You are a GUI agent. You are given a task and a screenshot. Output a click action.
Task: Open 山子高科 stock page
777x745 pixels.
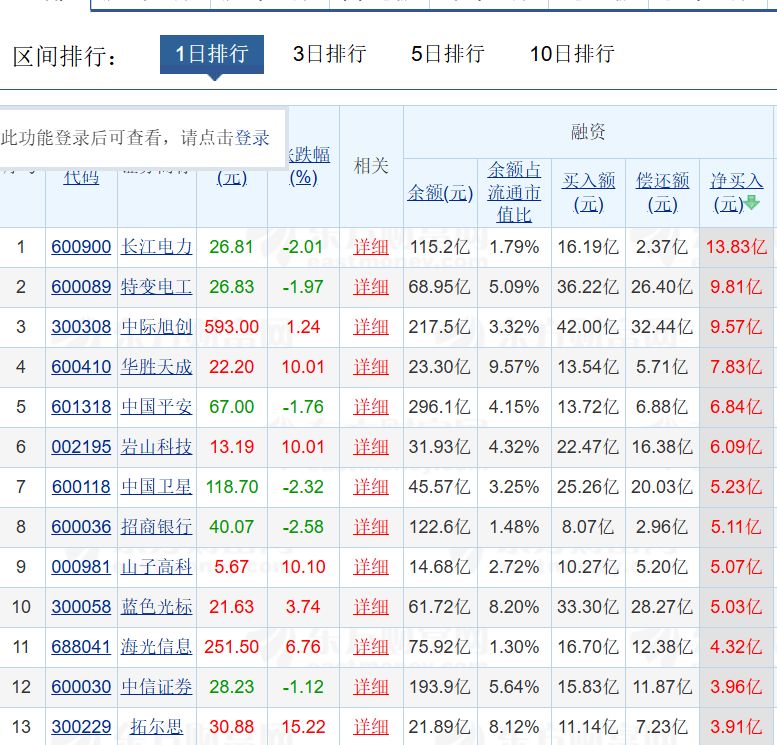pyautogui.click(x=157, y=567)
